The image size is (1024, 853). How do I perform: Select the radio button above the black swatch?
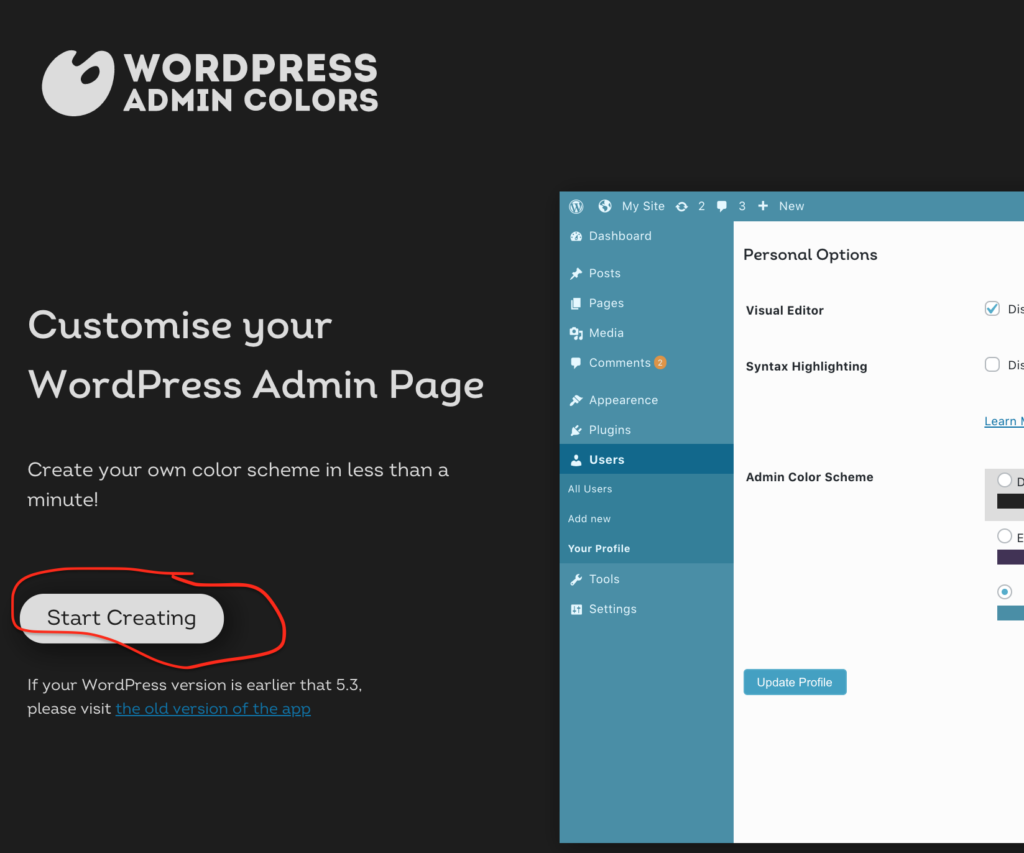point(1004,480)
